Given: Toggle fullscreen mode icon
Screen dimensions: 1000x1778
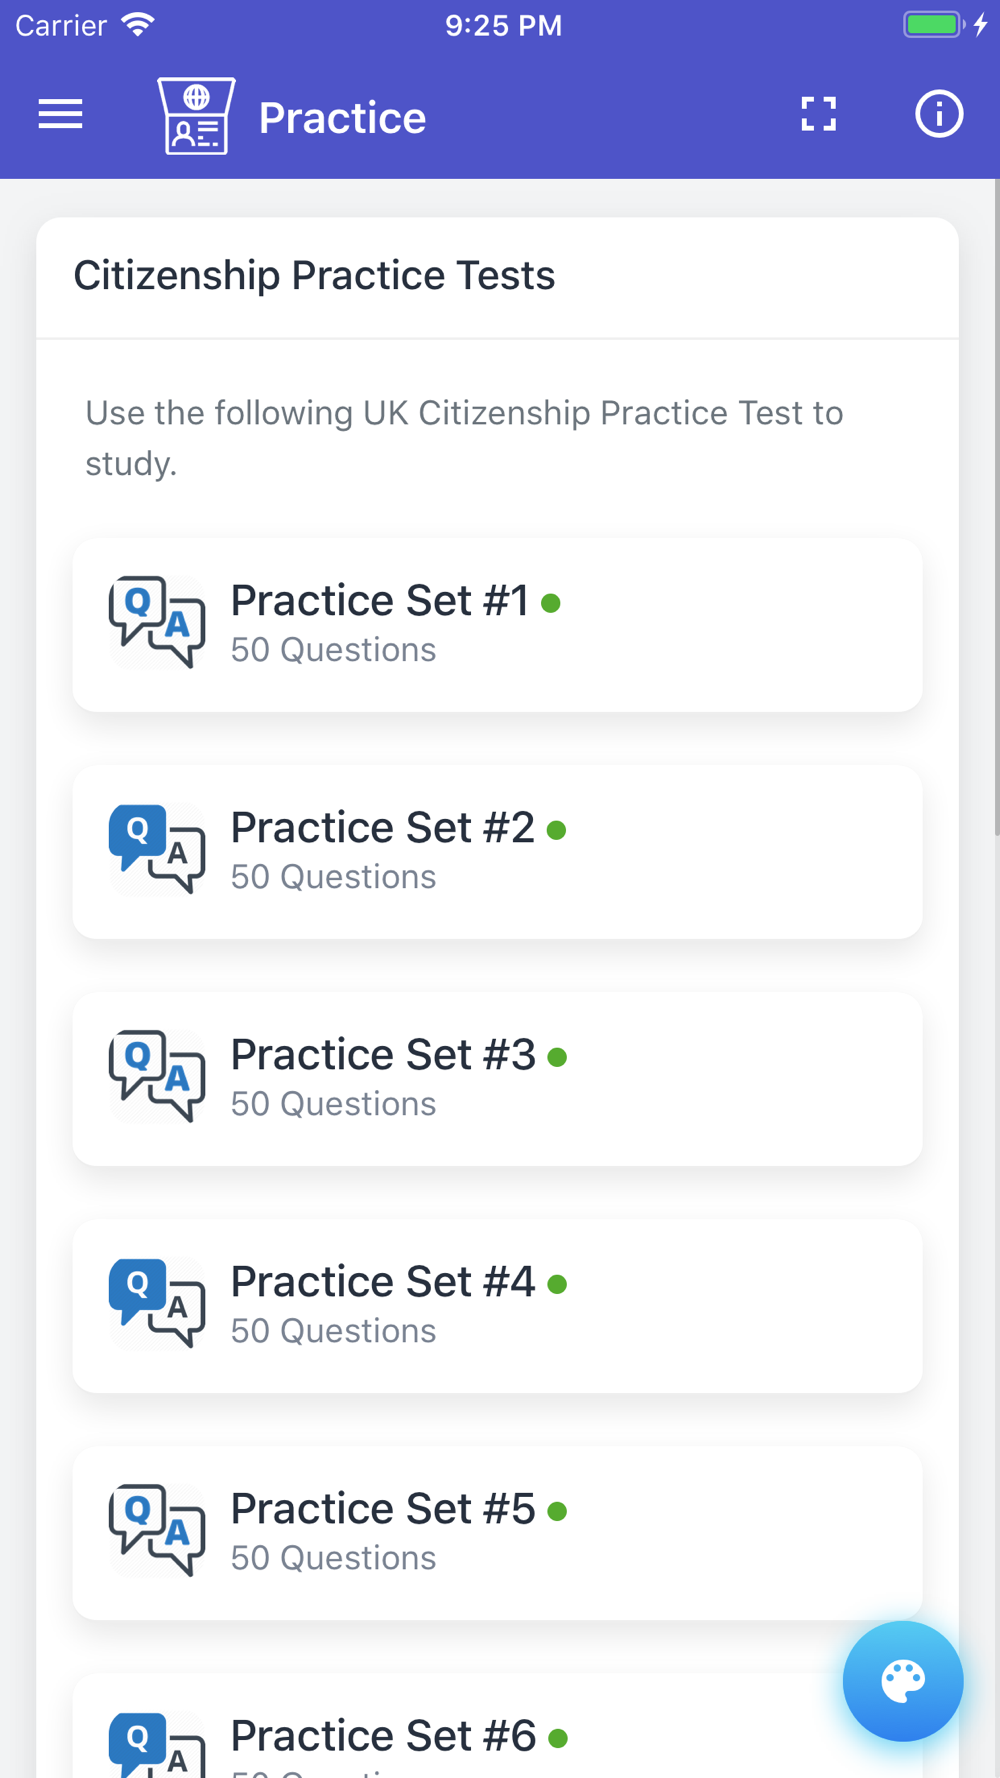Looking at the screenshot, I should coord(818,115).
